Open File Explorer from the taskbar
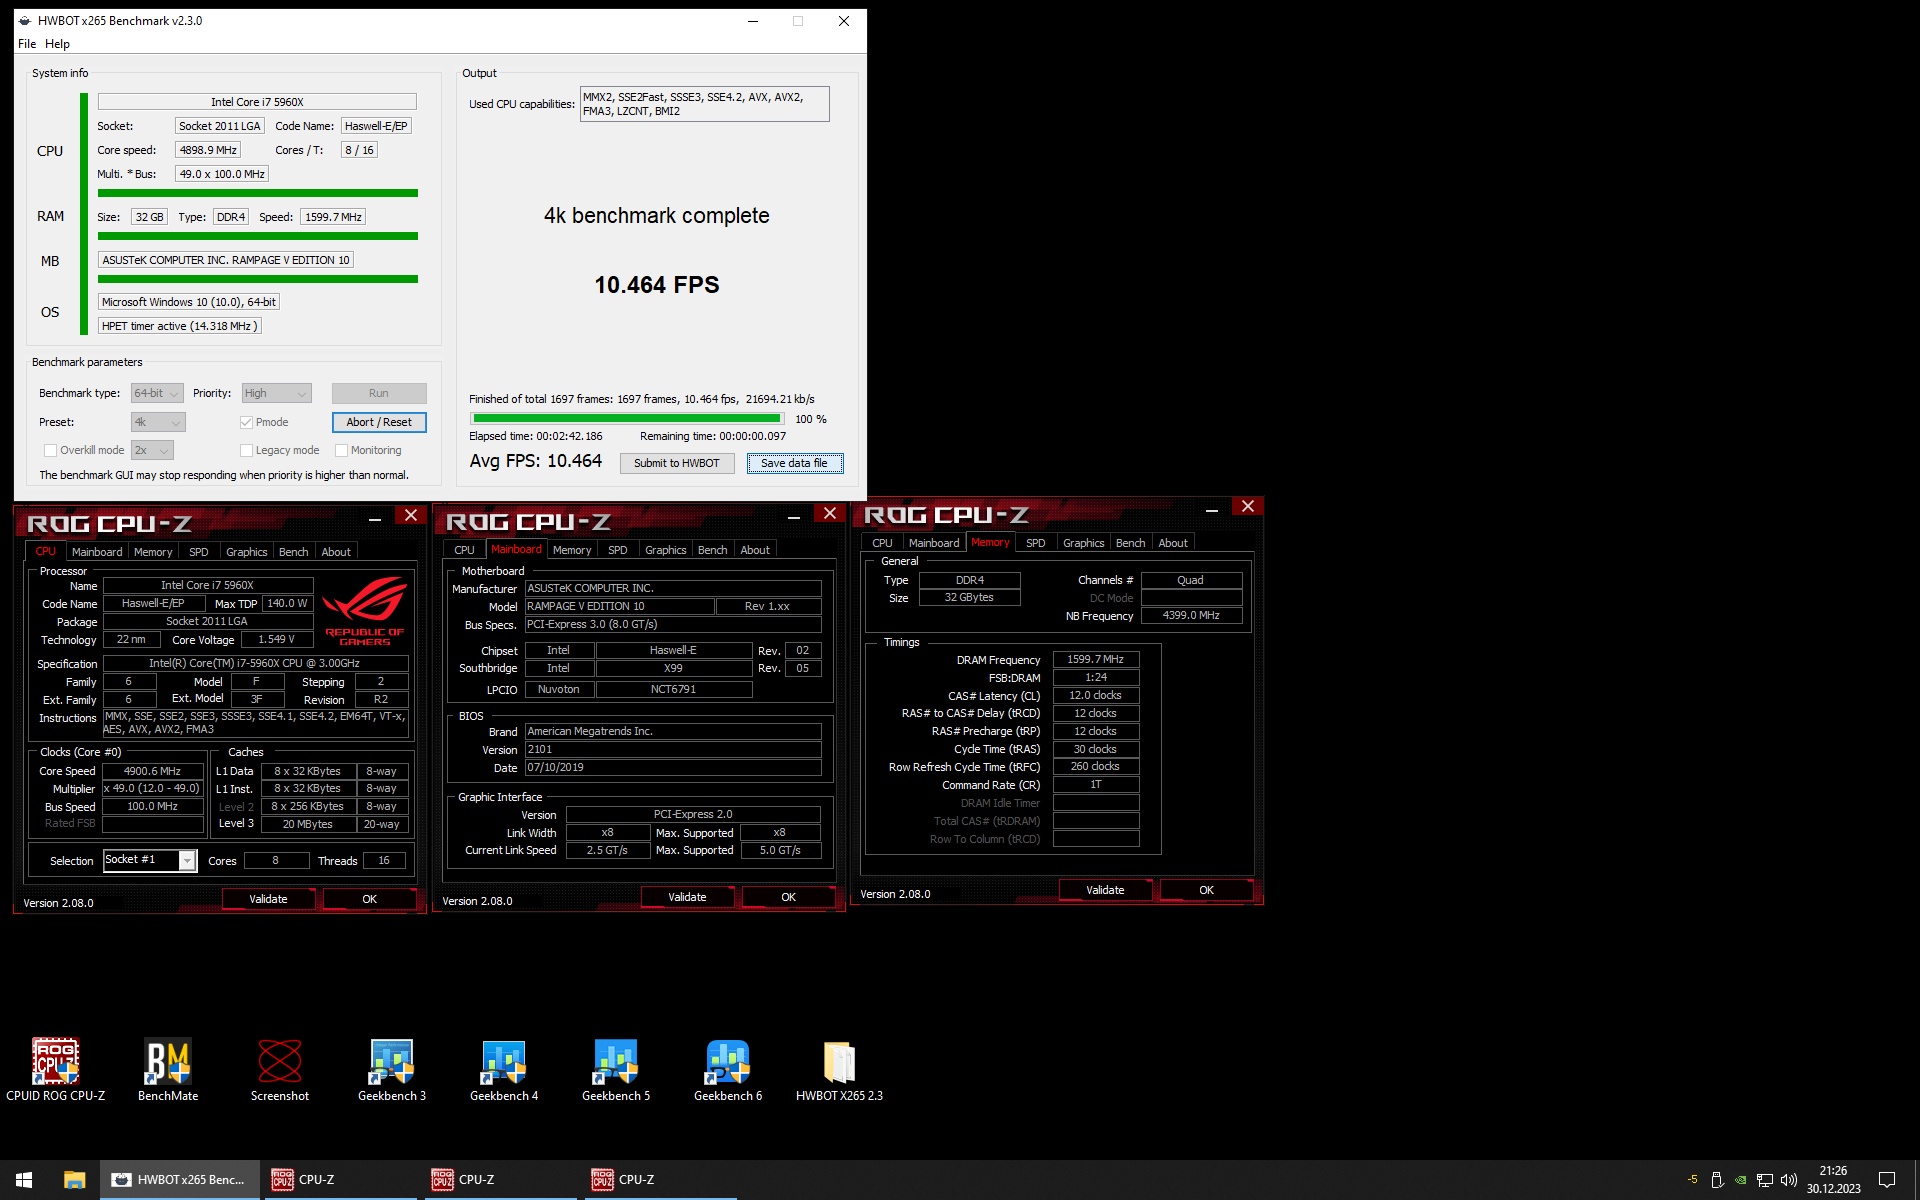This screenshot has height=1200, width=1920. click(x=74, y=1180)
